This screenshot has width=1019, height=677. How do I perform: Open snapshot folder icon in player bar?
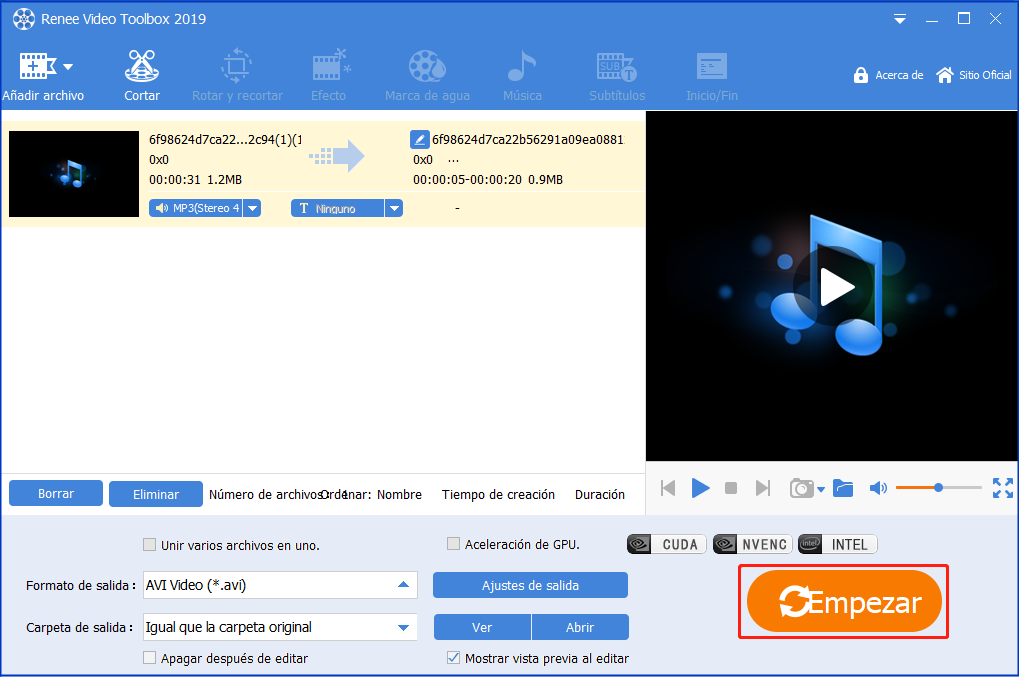click(x=843, y=488)
